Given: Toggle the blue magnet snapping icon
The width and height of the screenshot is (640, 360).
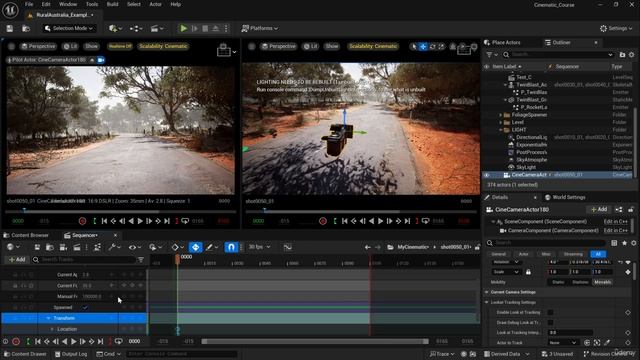Looking at the screenshot, I should coord(231,247).
